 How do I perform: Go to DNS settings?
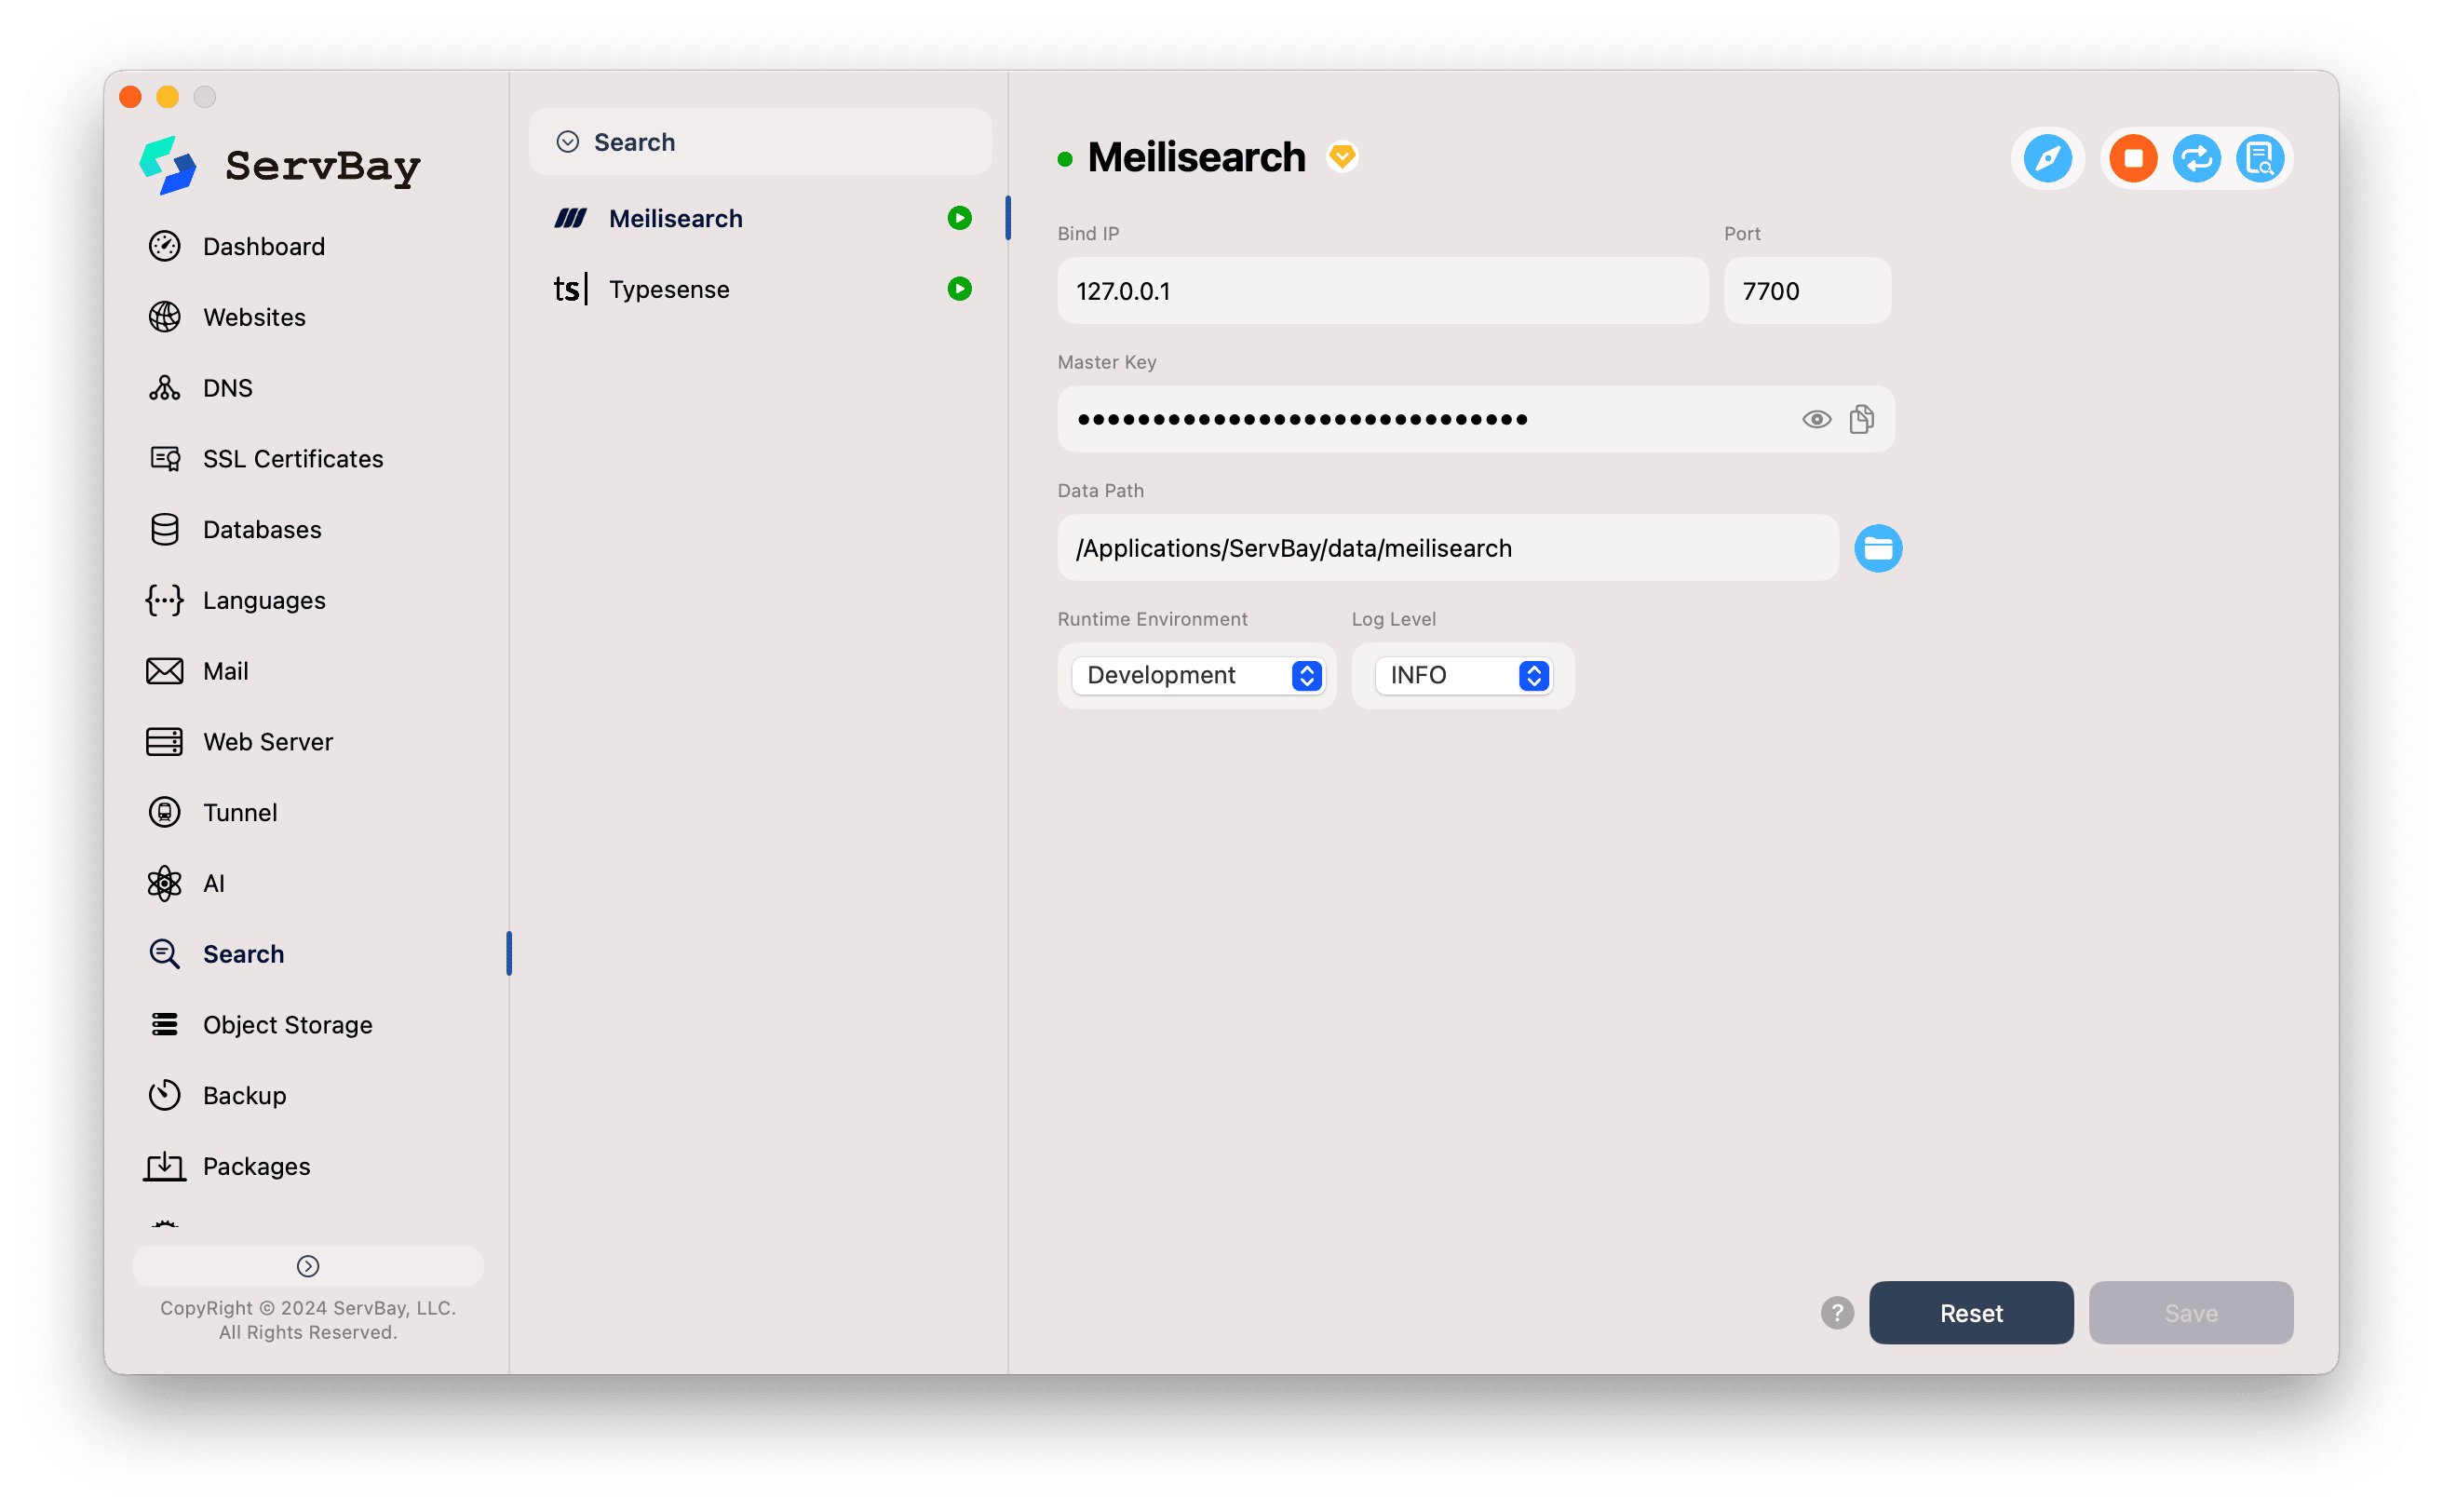[227, 388]
